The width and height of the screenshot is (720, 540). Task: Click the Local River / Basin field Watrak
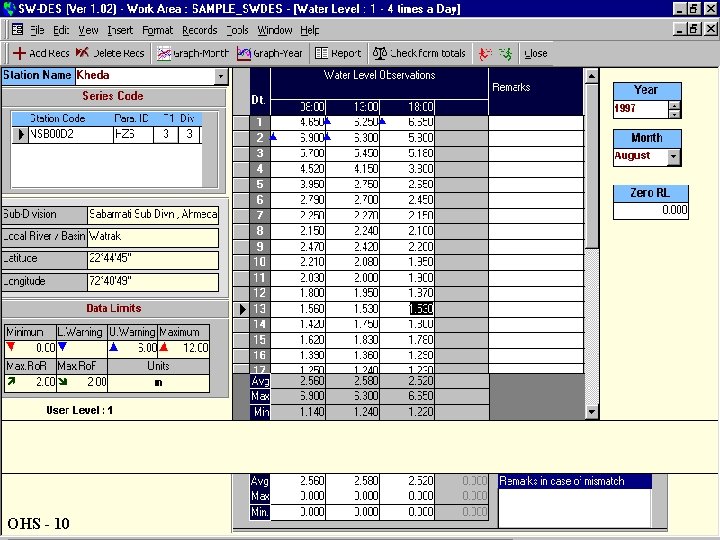point(153,237)
